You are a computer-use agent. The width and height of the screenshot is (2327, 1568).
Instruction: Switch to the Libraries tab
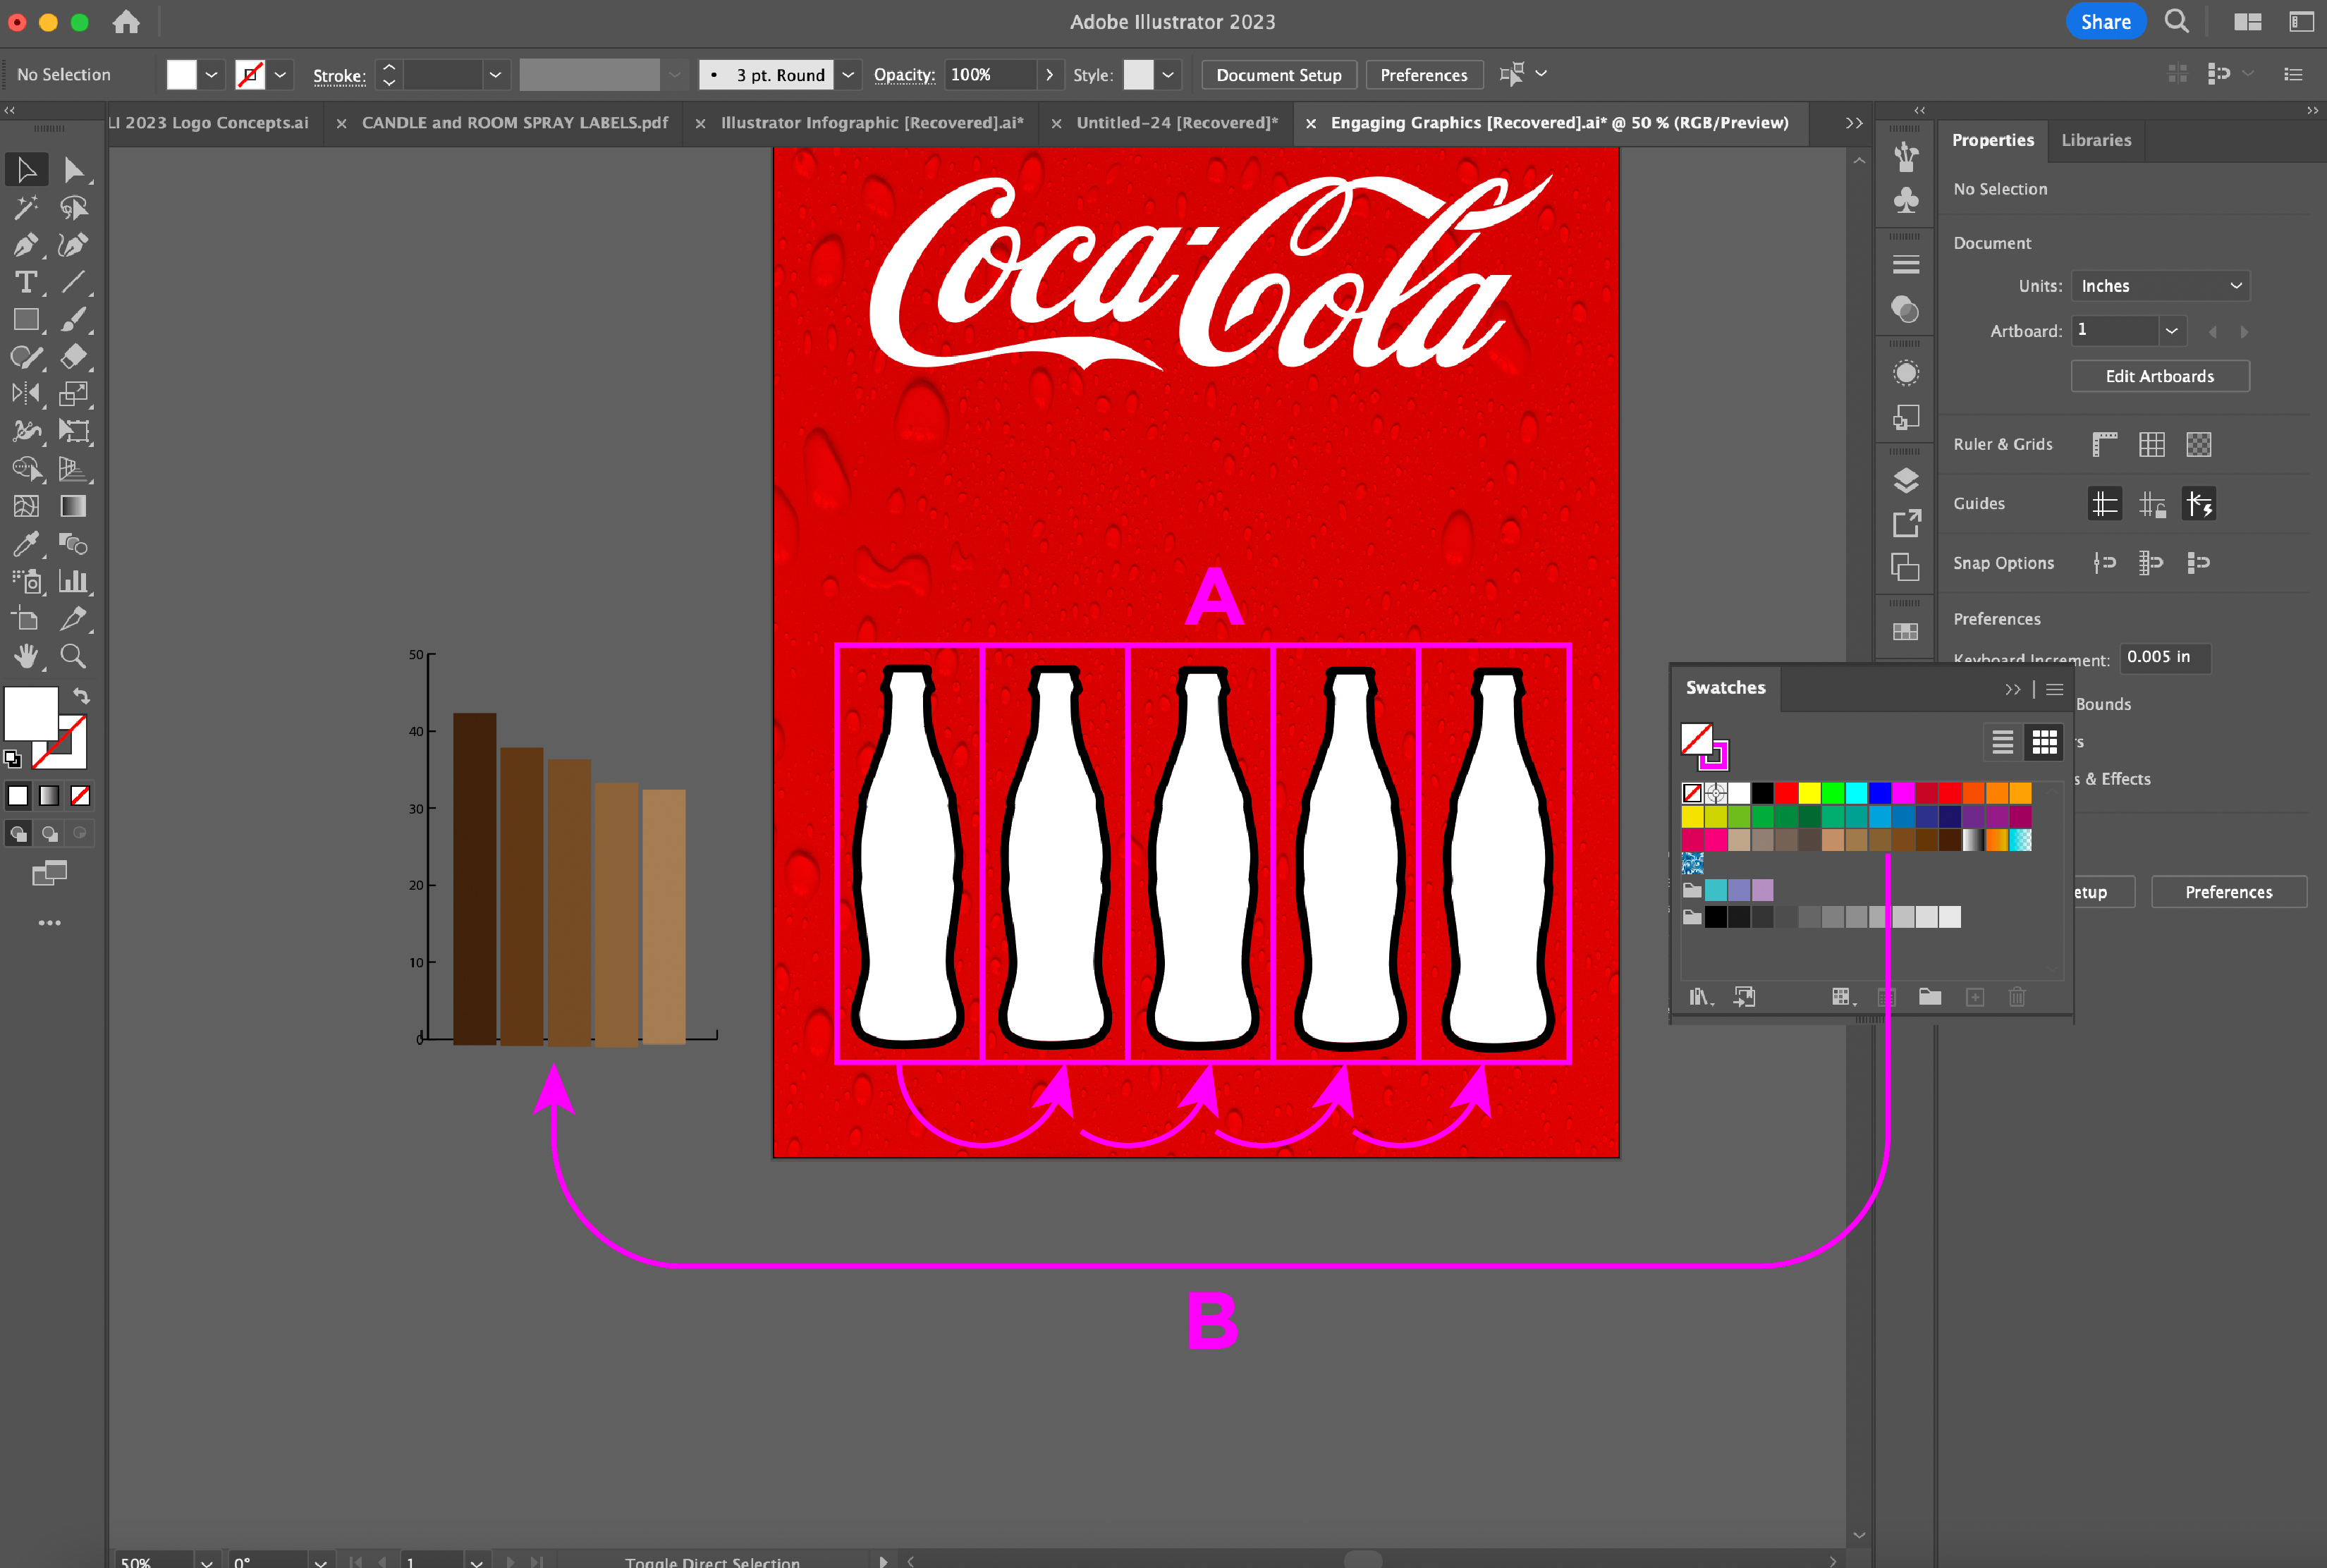click(2095, 140)
